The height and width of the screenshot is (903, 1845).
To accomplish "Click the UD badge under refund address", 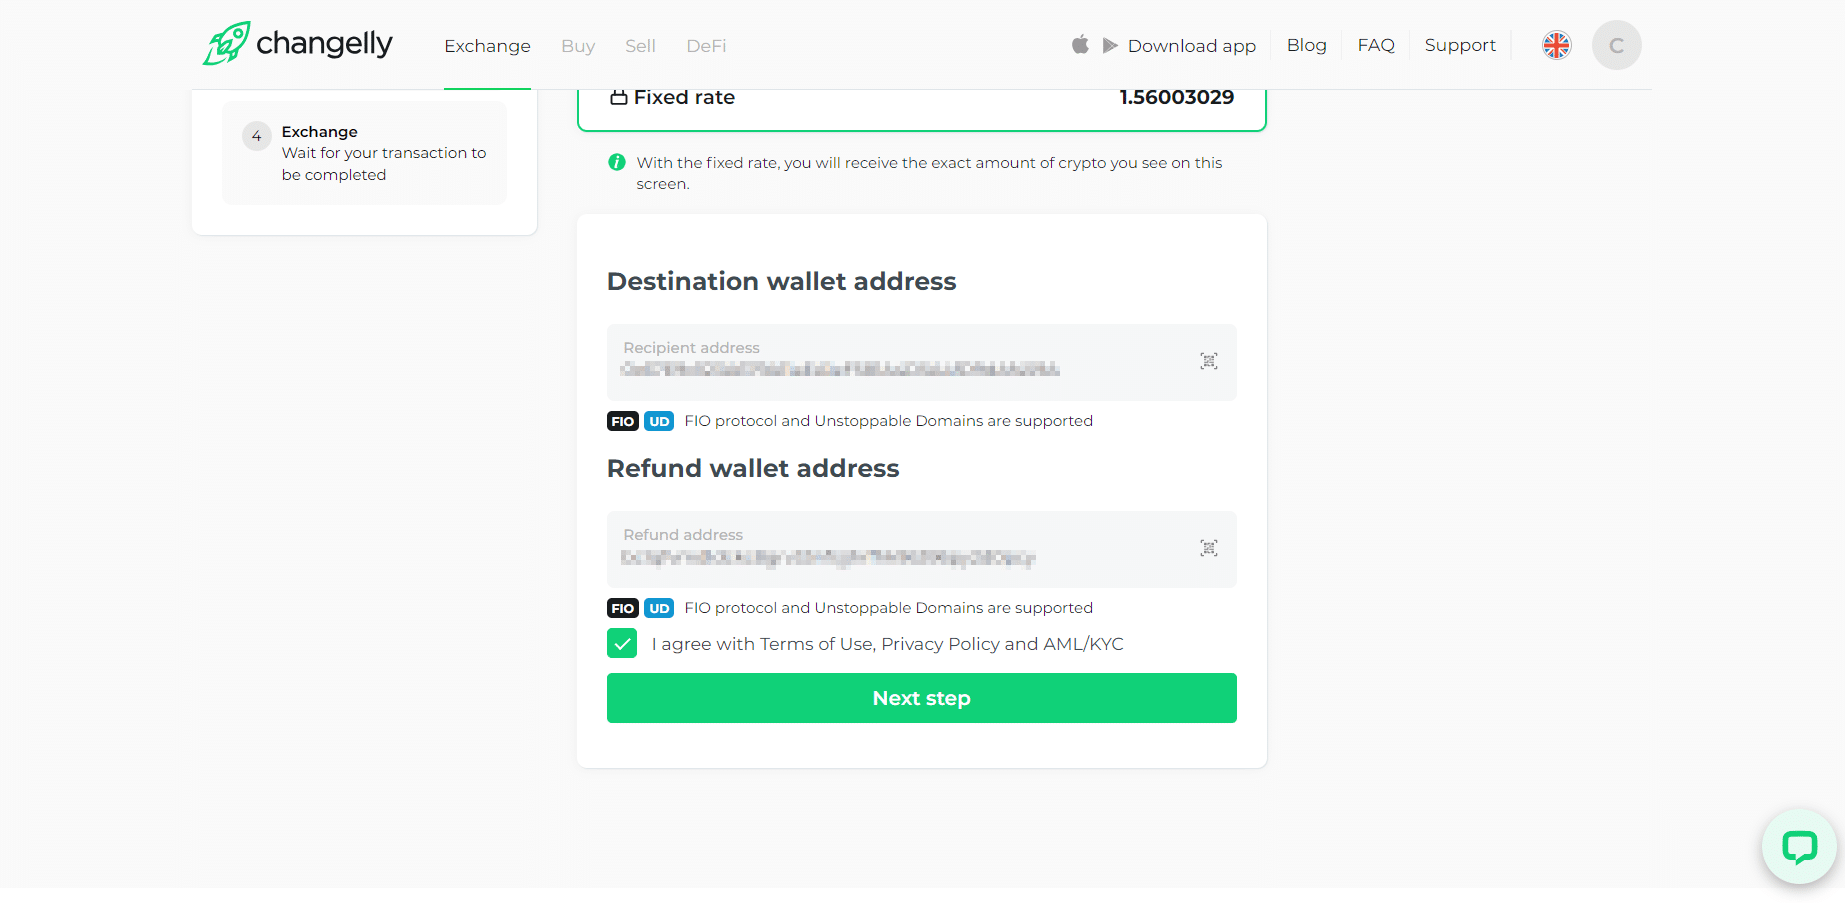I will (x=659, y=608).
